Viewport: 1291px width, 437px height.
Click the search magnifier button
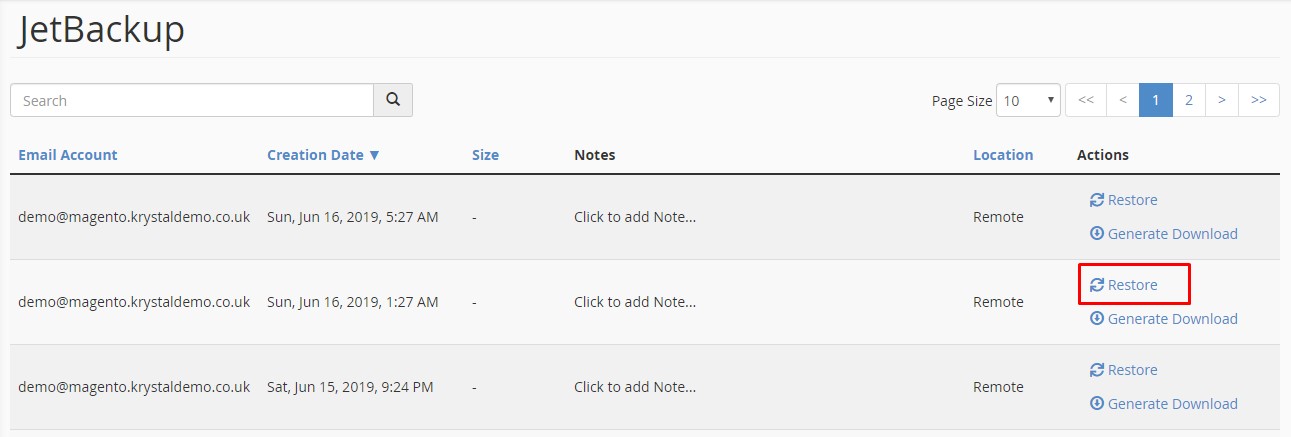[x=393, y=100]
